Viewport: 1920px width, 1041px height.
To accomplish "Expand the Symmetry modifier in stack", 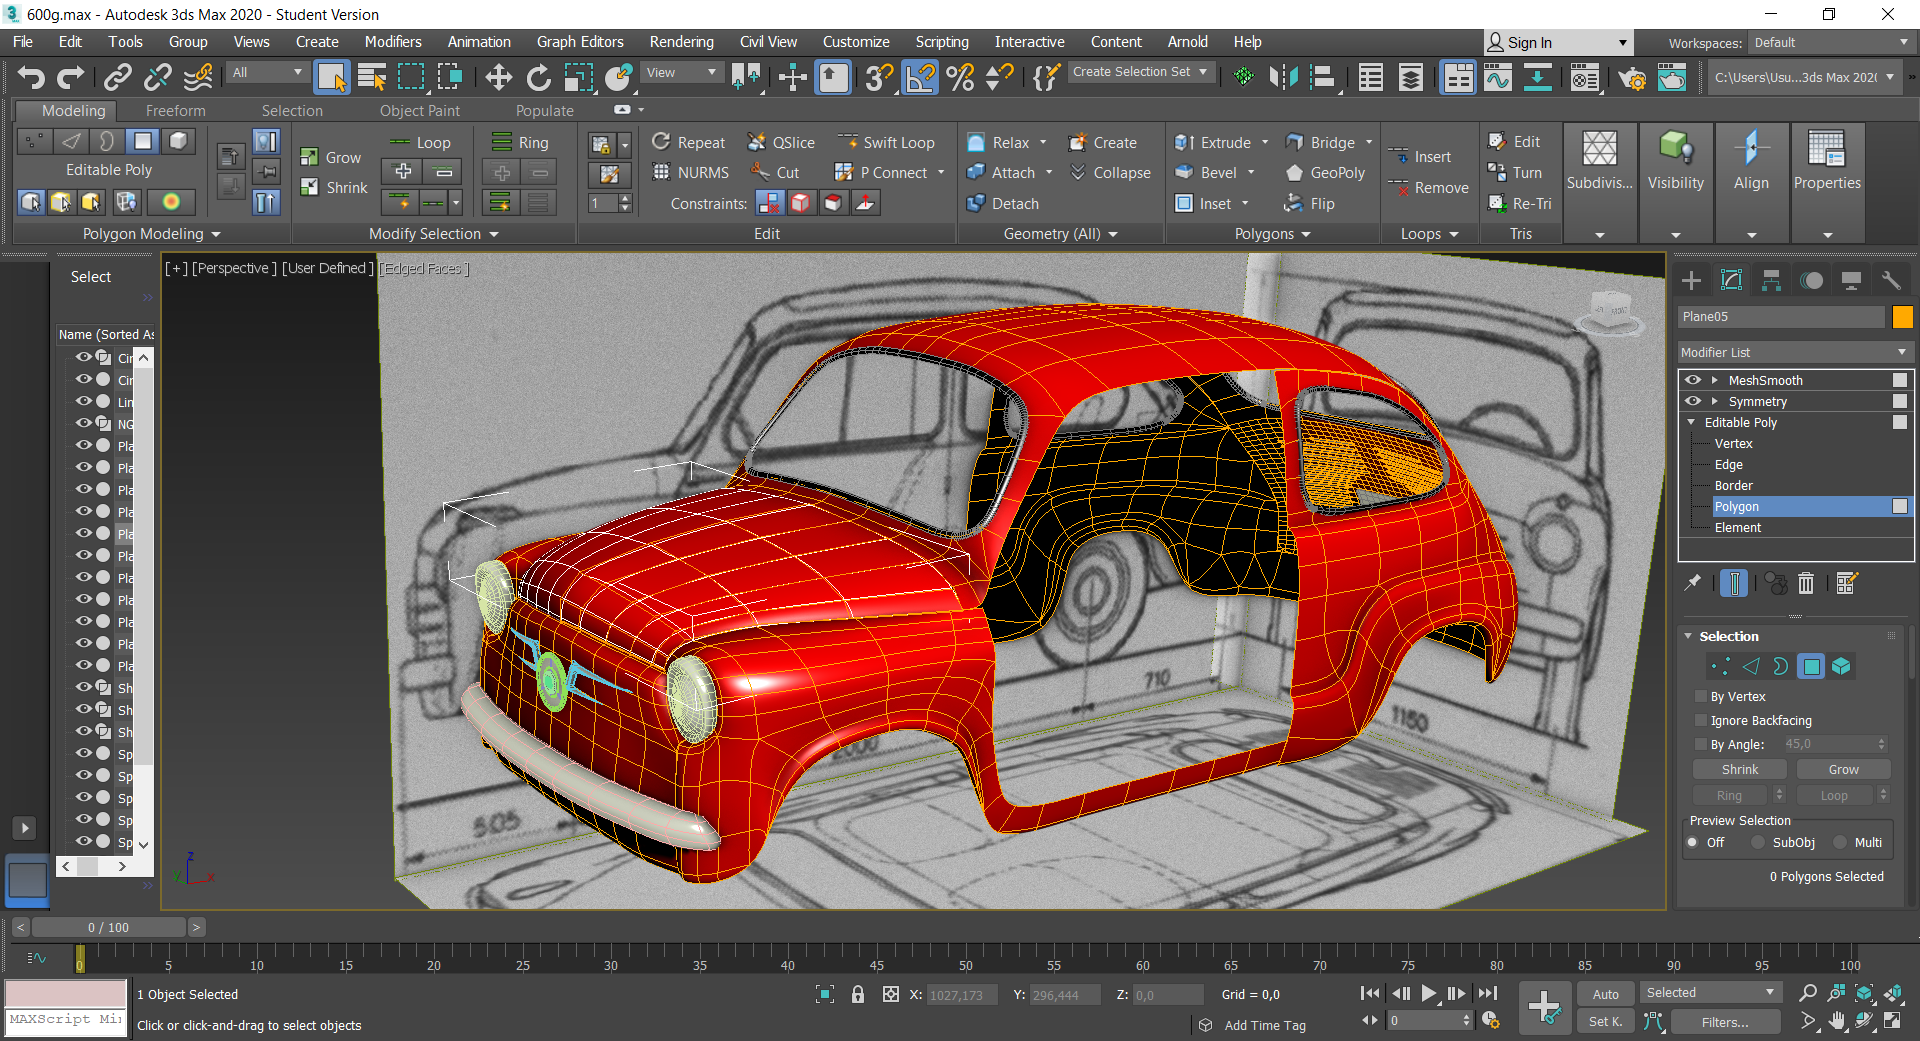I will [x=1714, y=401].
